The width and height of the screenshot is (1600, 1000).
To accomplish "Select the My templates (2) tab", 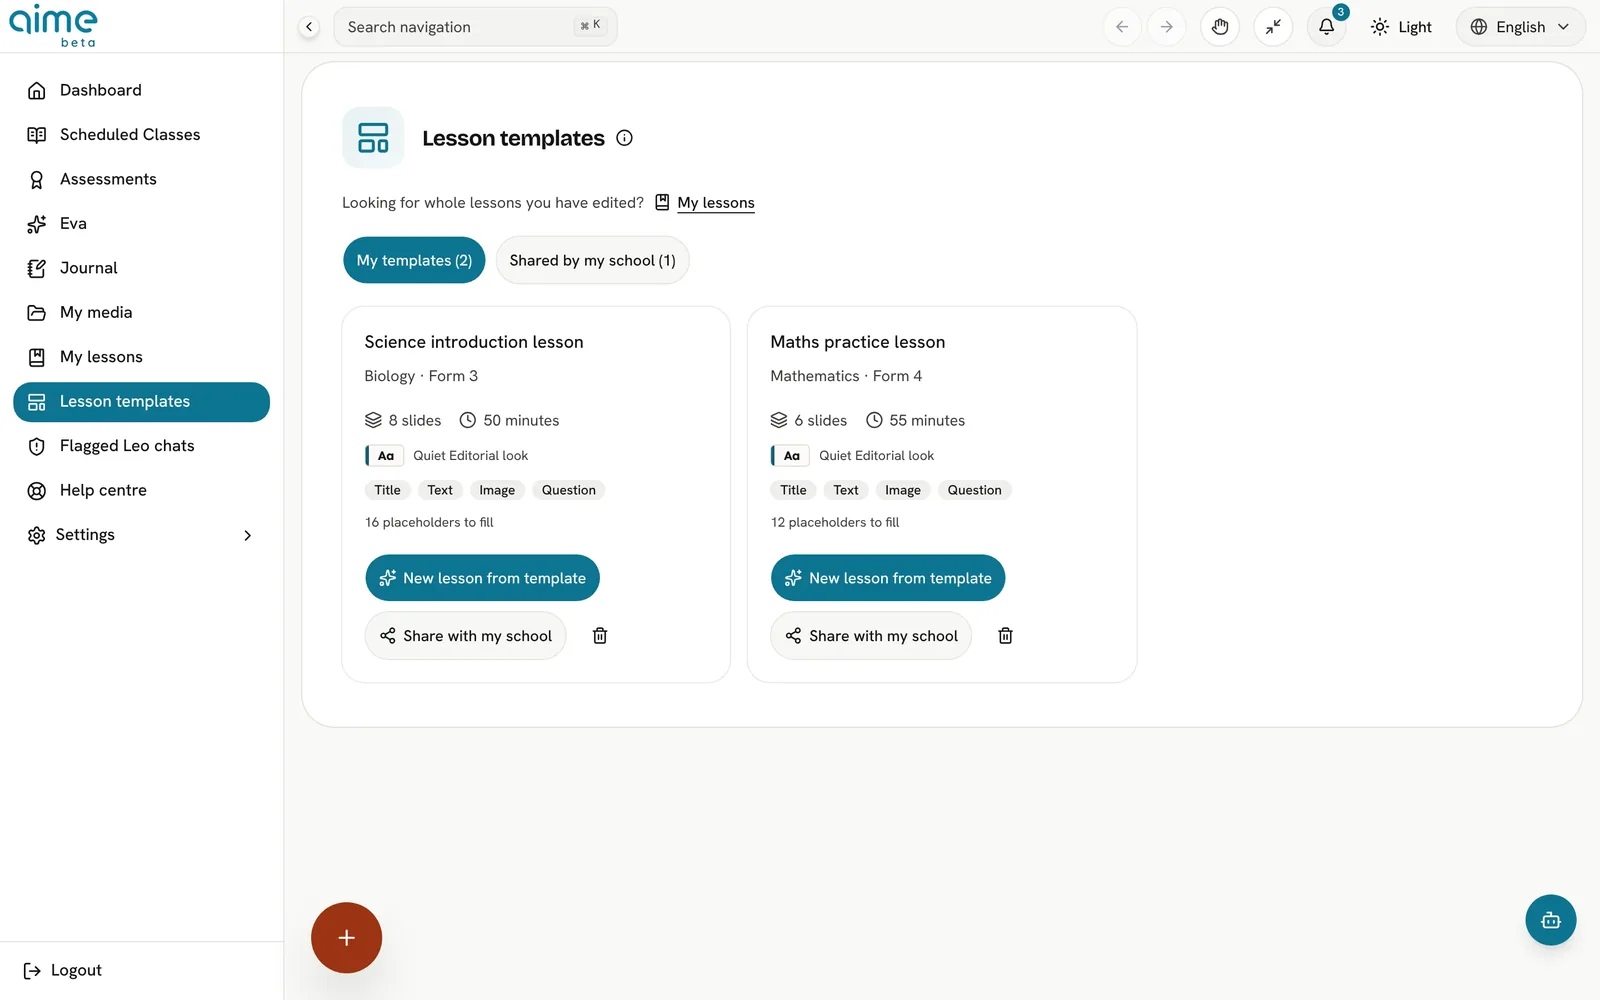I will tap(414, 260).
